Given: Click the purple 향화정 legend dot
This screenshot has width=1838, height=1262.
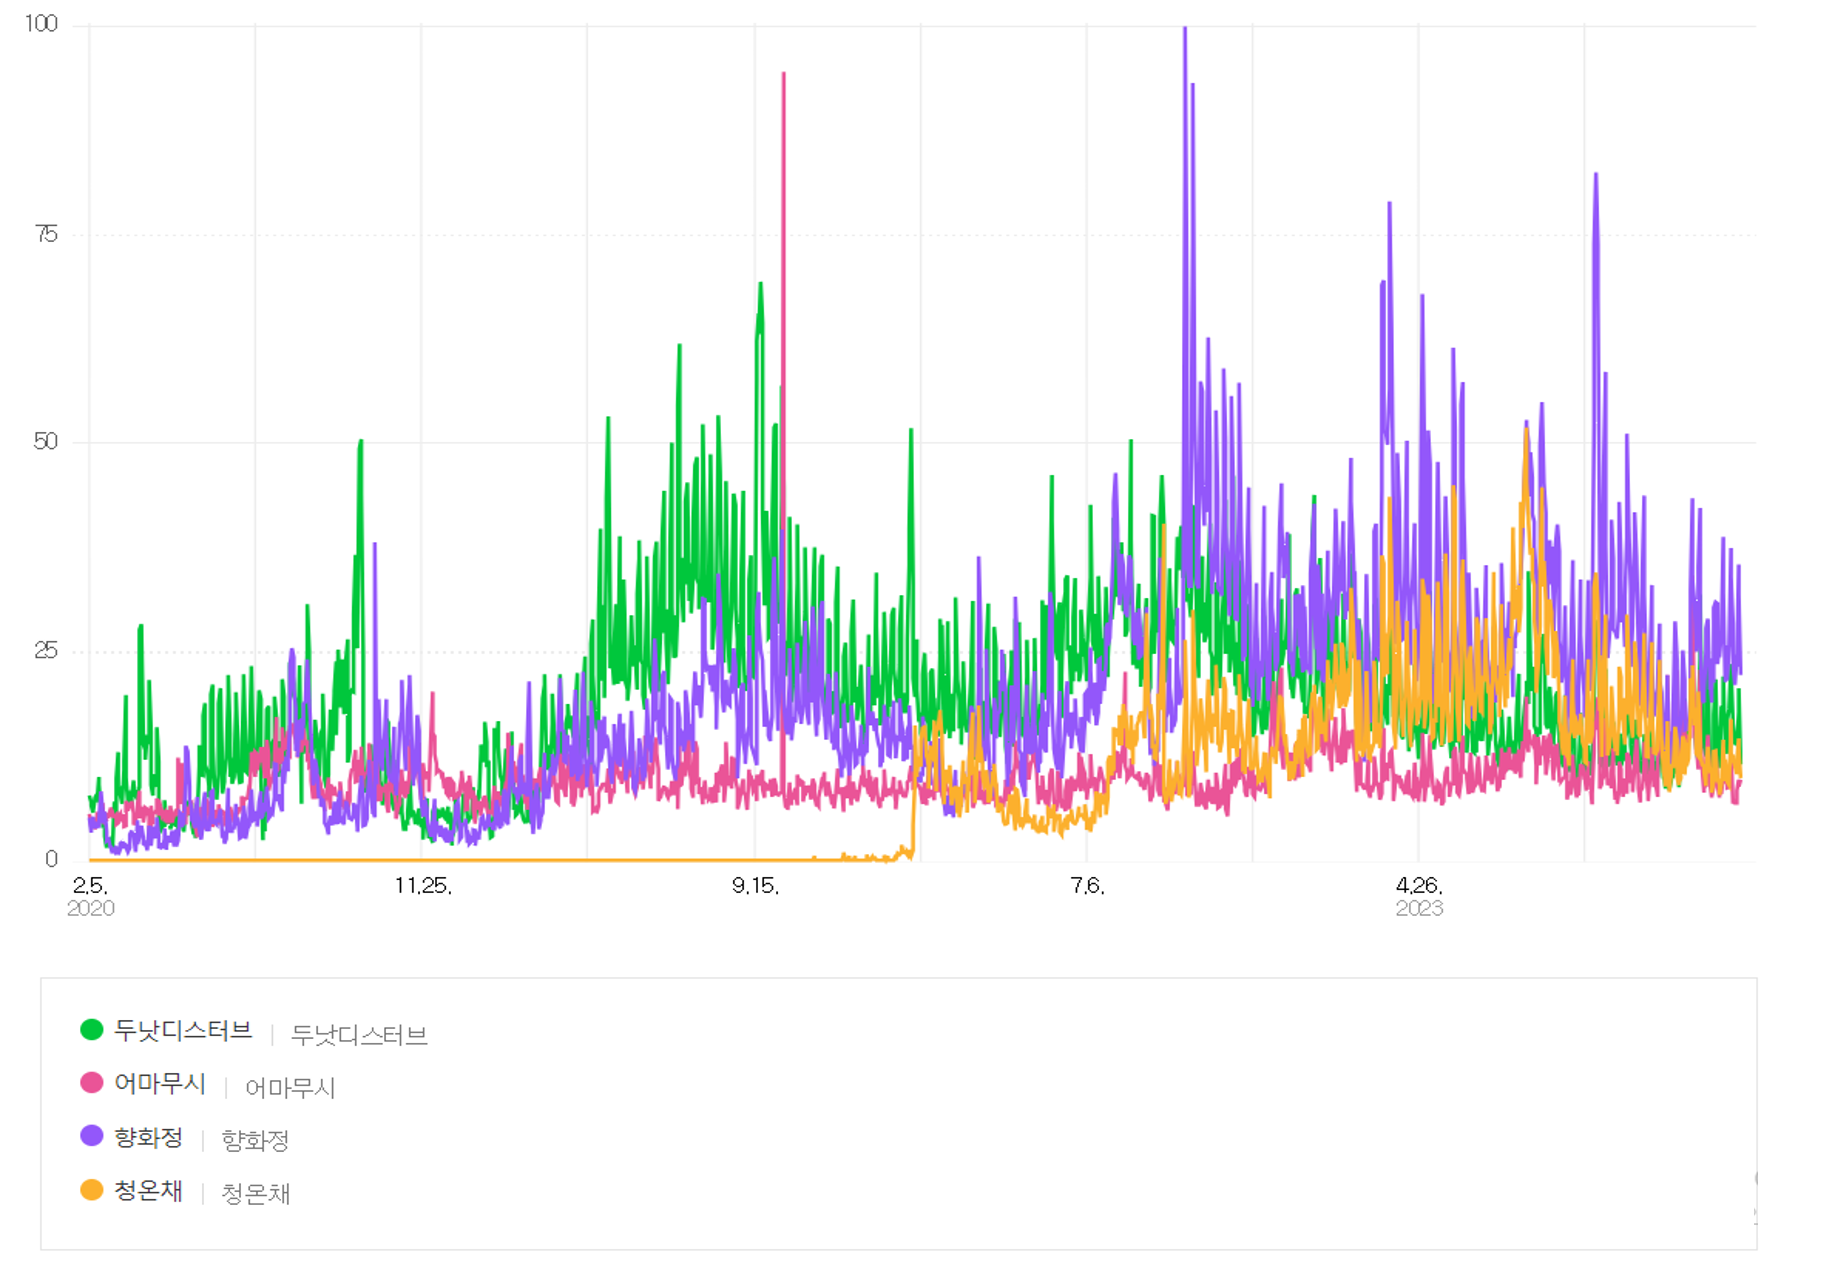Looking at the screenshot, I should point(91,1136).
